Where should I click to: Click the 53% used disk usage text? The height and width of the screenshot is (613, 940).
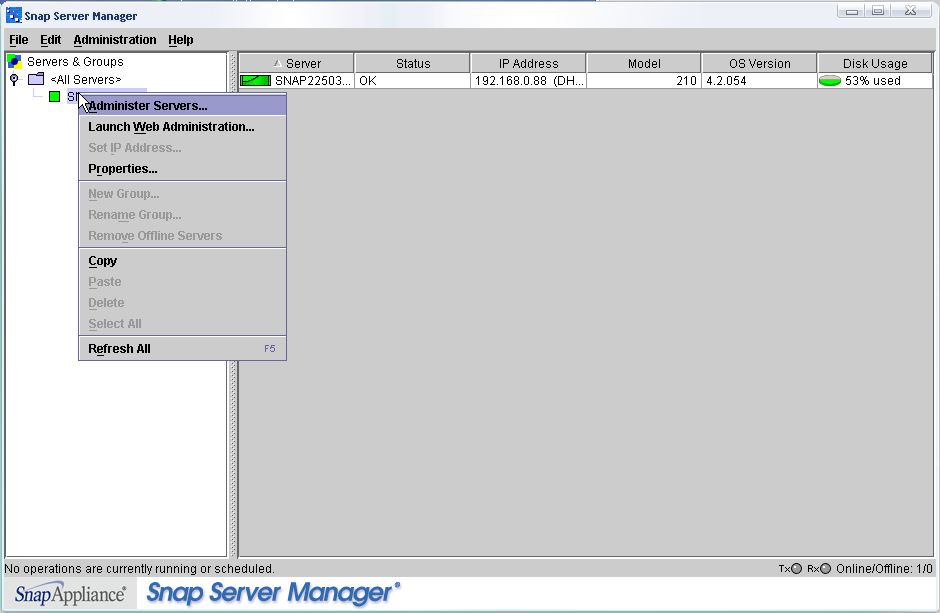pyautogui.click(x=872, y=81)
